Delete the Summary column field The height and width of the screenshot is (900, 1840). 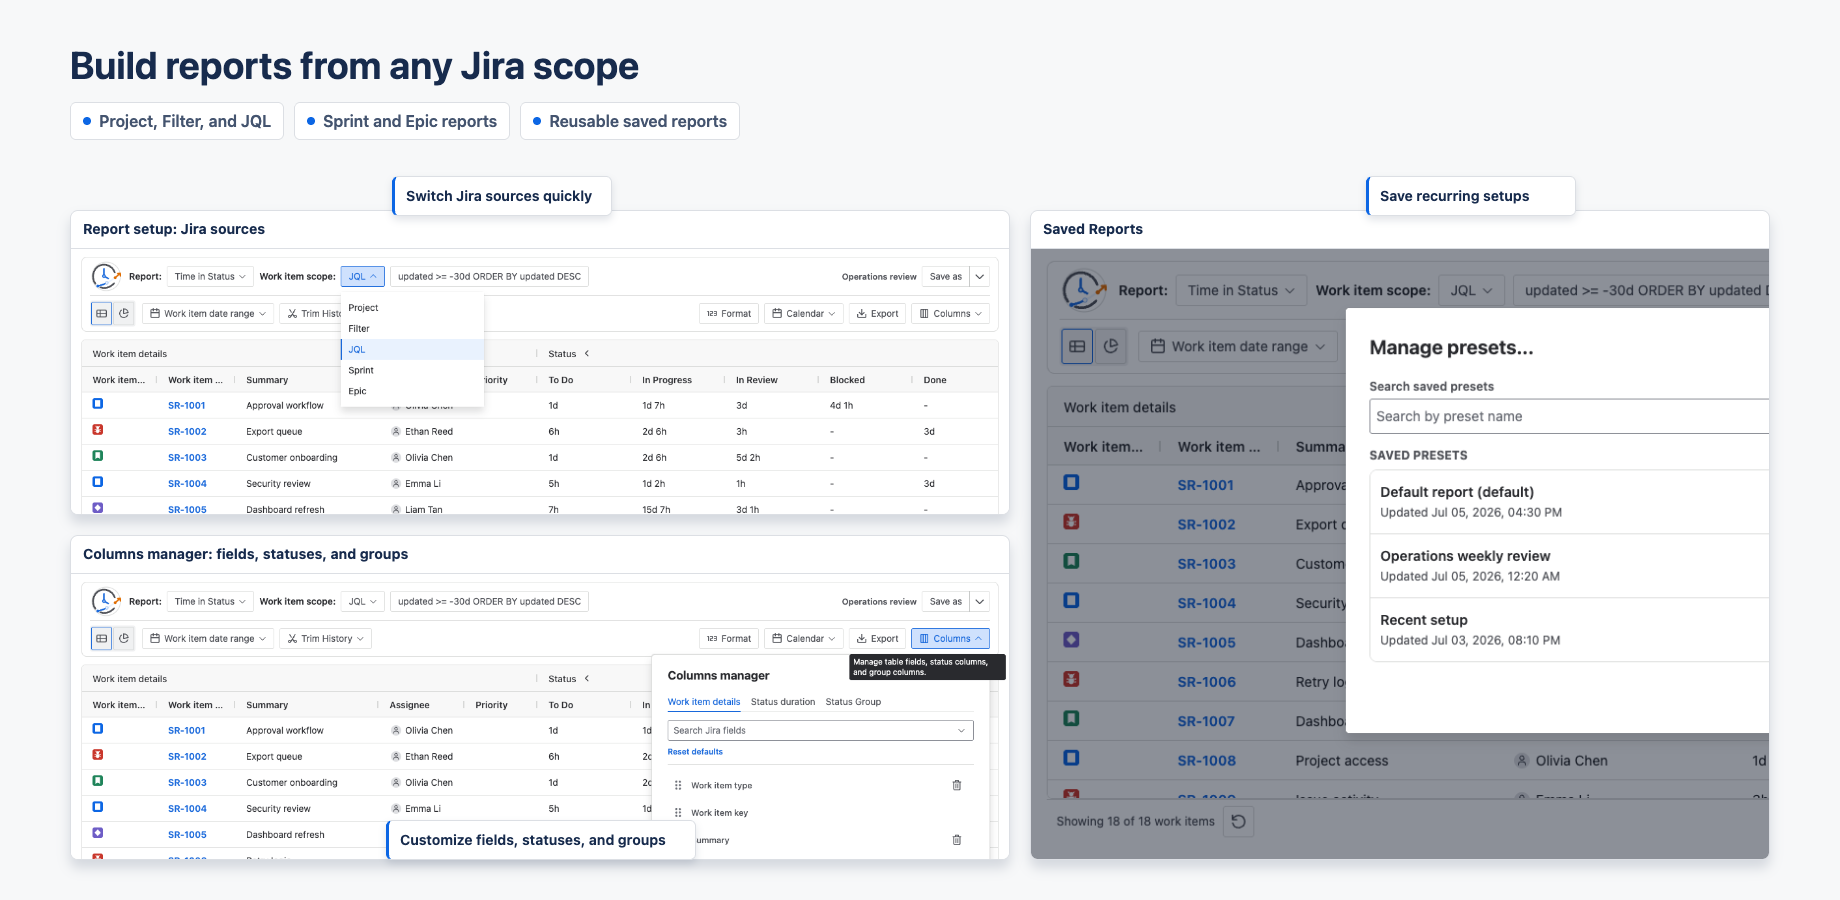(957, 840)
